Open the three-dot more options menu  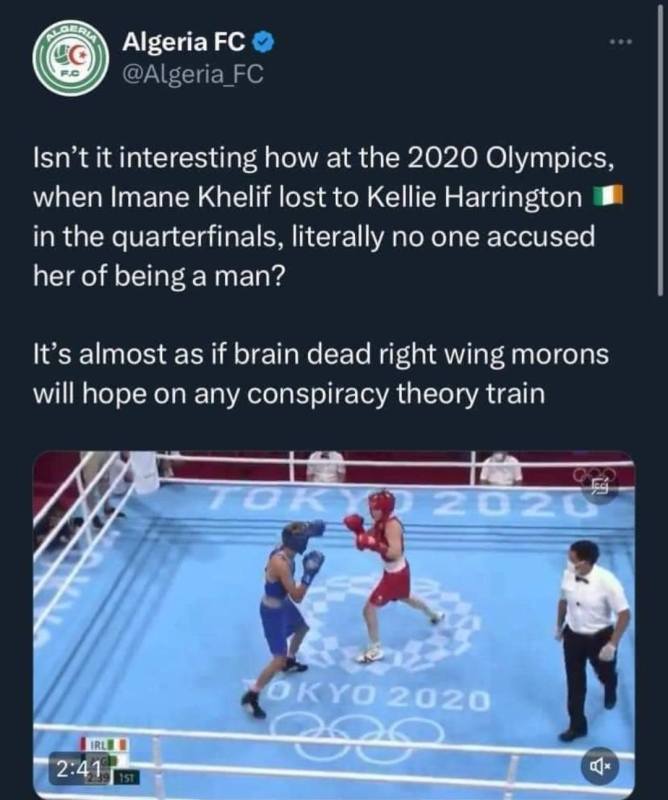click(x=622, y=42)
